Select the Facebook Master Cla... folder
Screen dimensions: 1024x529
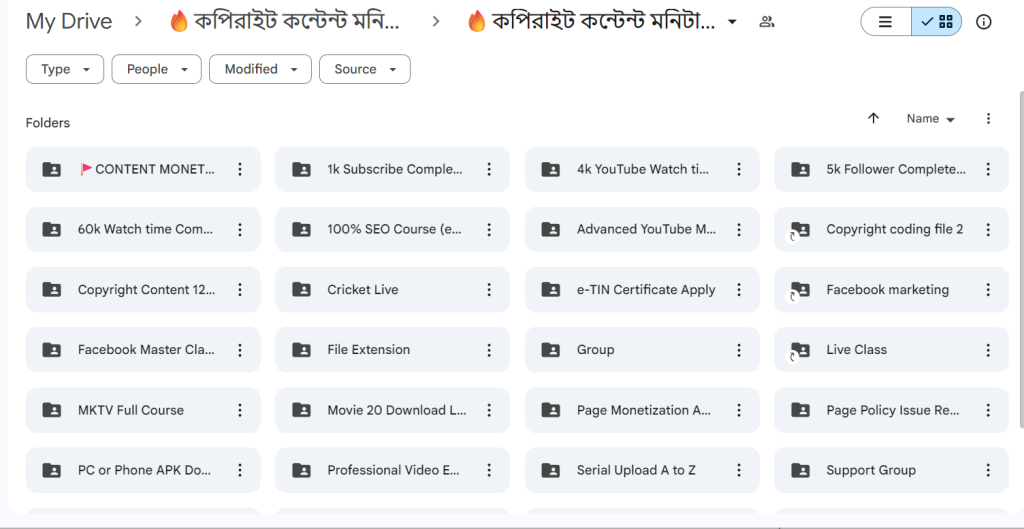pos(143,349)
